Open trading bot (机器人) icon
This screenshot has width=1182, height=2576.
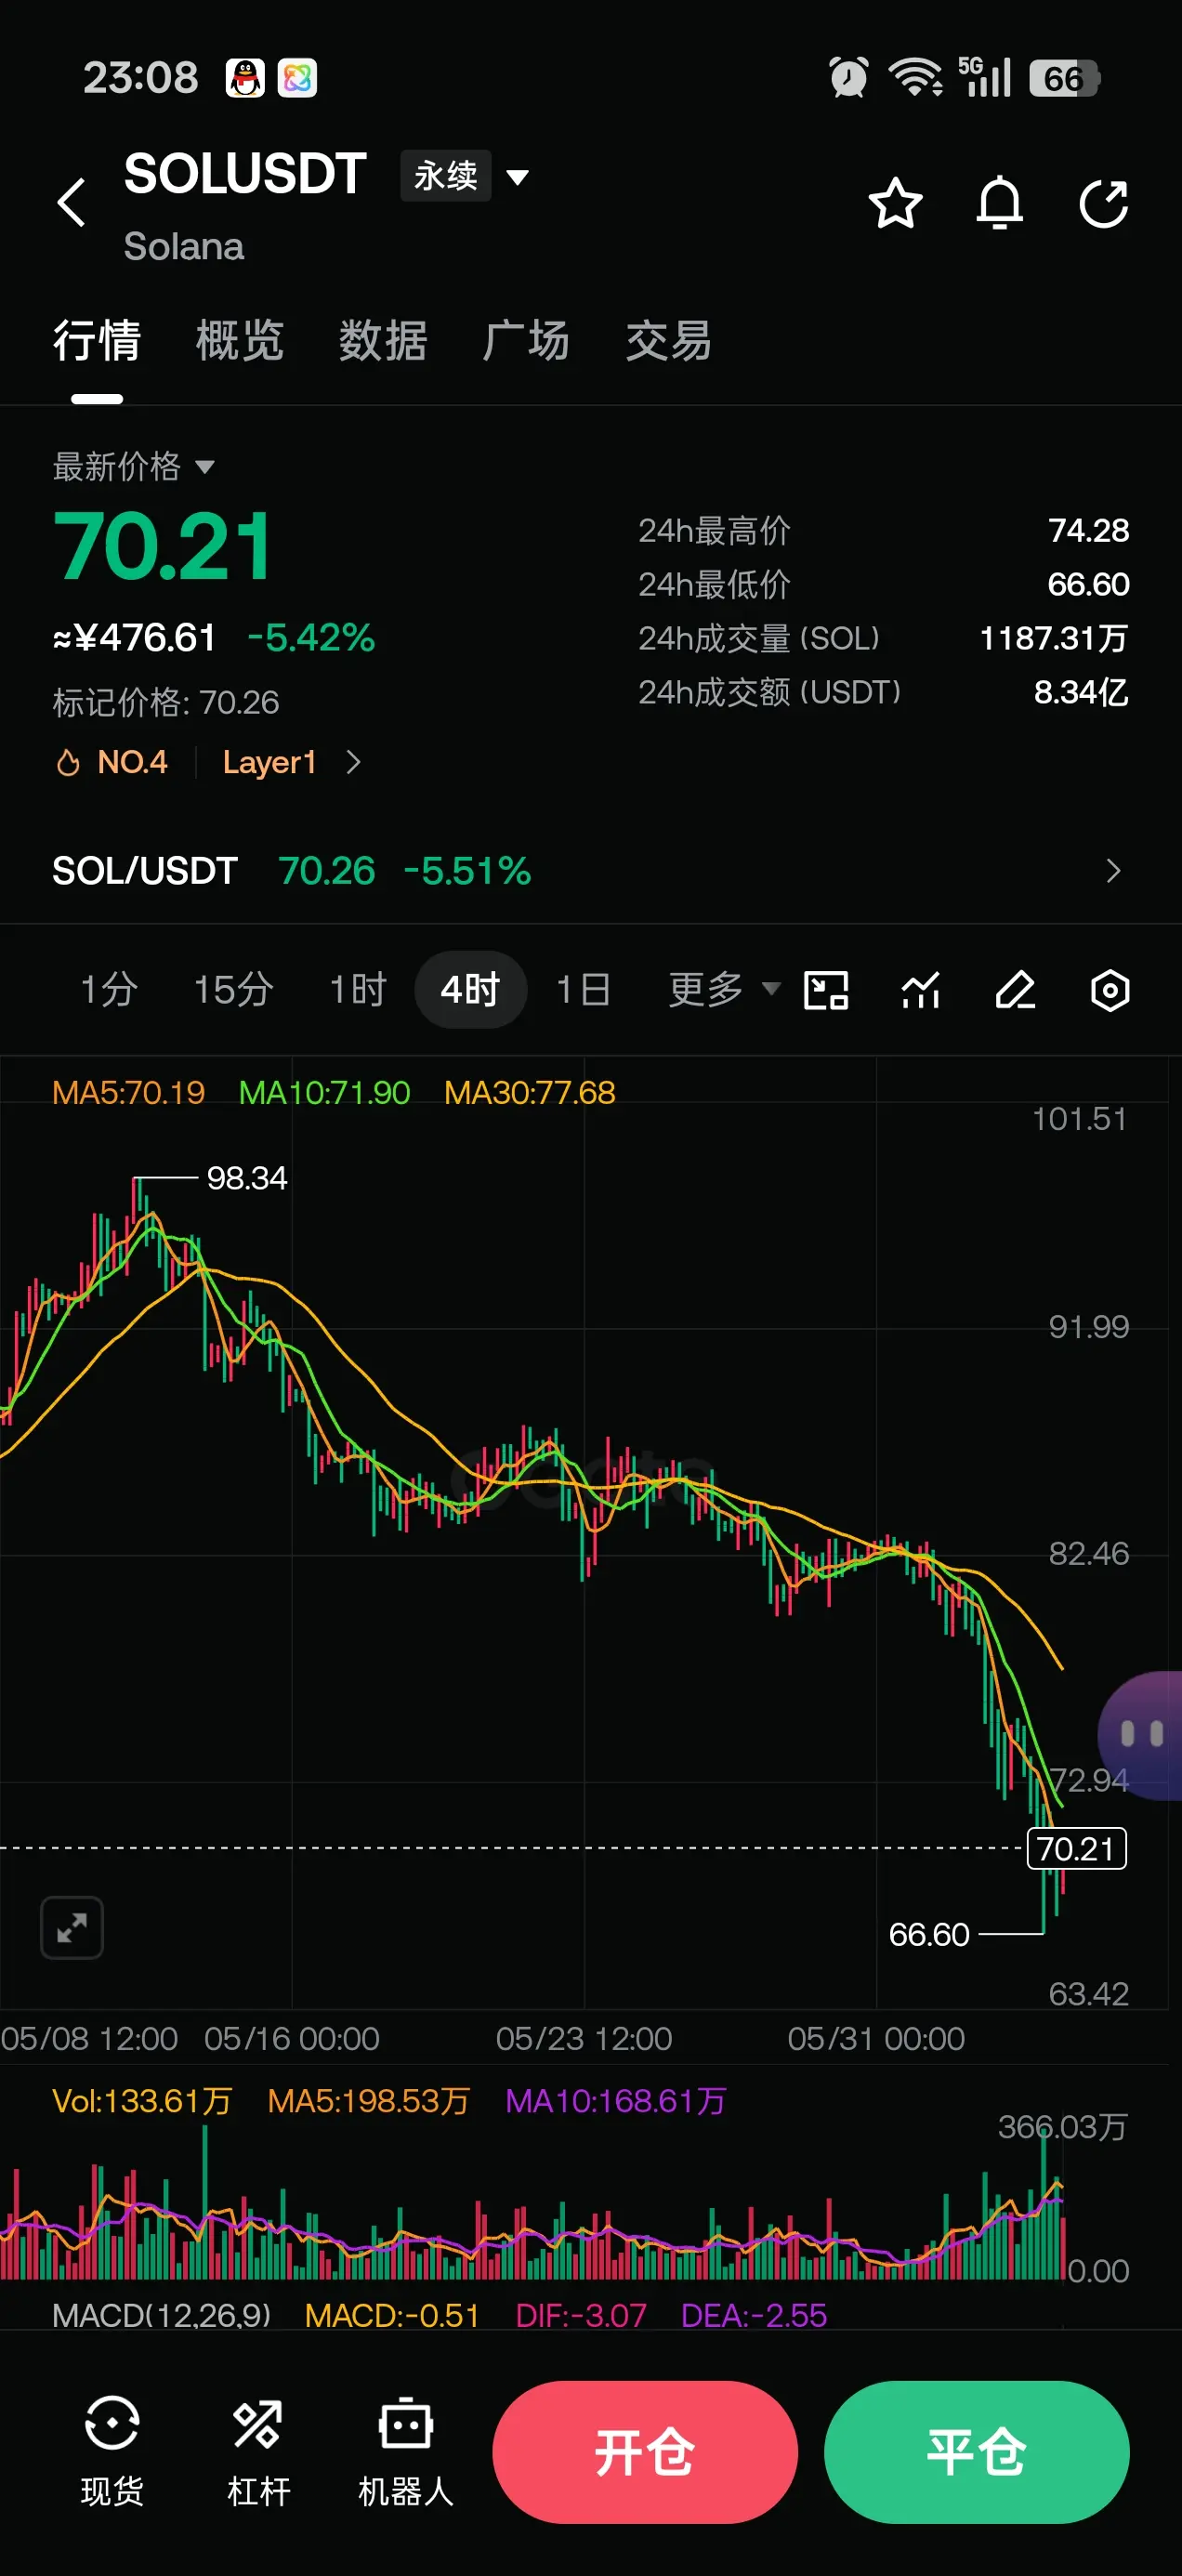point(405,2424)
